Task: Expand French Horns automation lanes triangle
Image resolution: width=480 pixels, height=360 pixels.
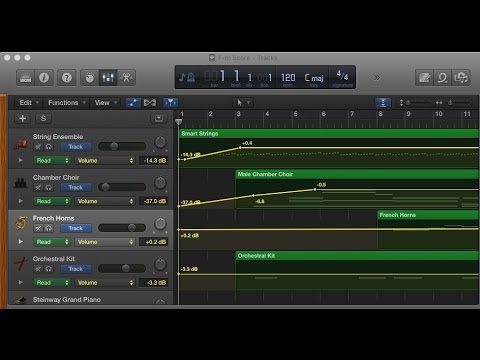Action: click(x=21, y=242)
